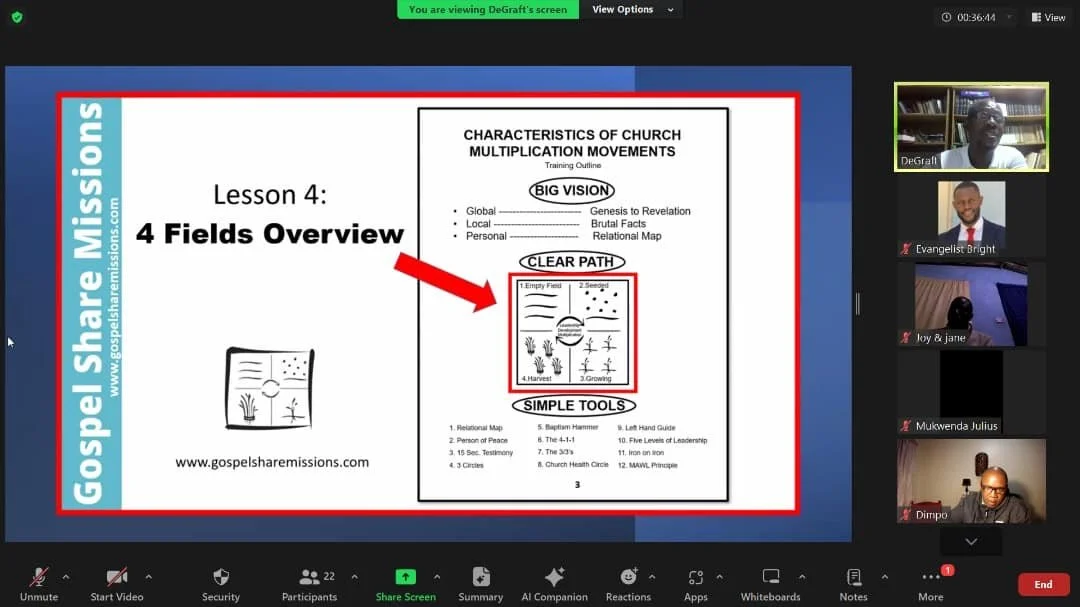Image resolution: width=1080 pixels, height=607 pixels.
Task: Open share options arrow beside Share Screen
Action: (x=437, y=577)
